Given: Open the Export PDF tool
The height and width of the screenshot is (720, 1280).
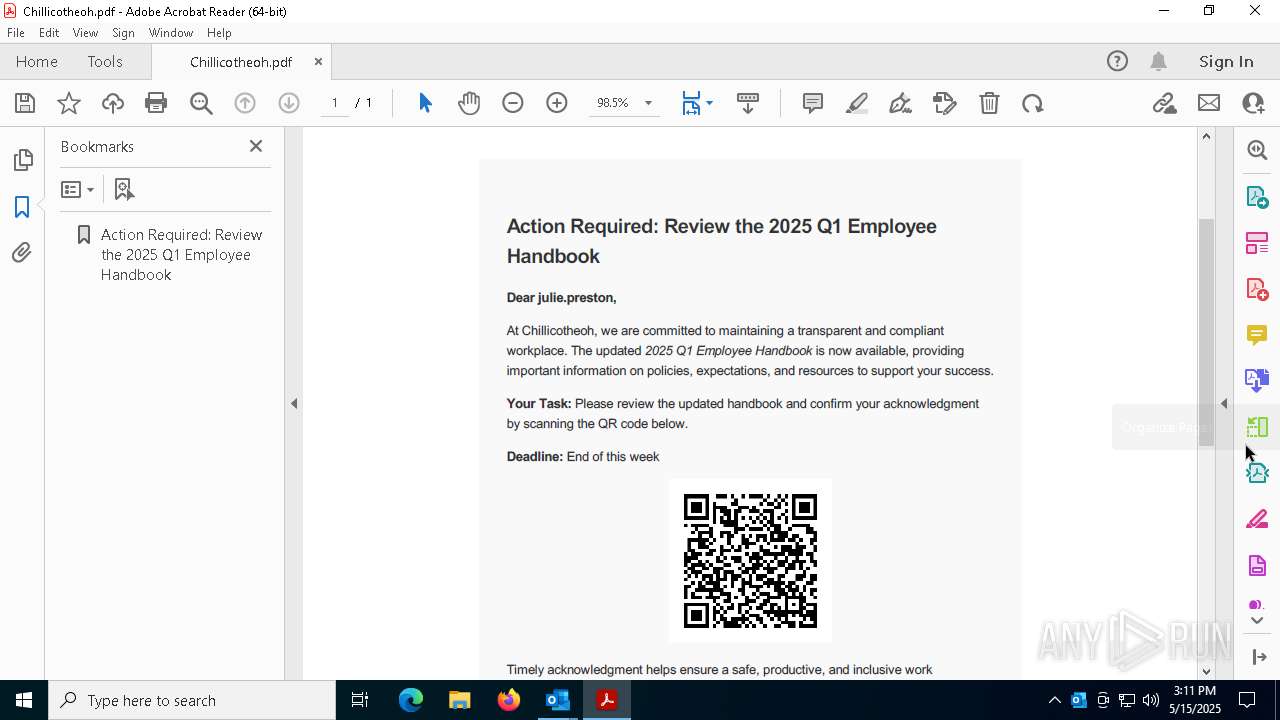Looking at the screenshot, I should [x=1257, y=196].
